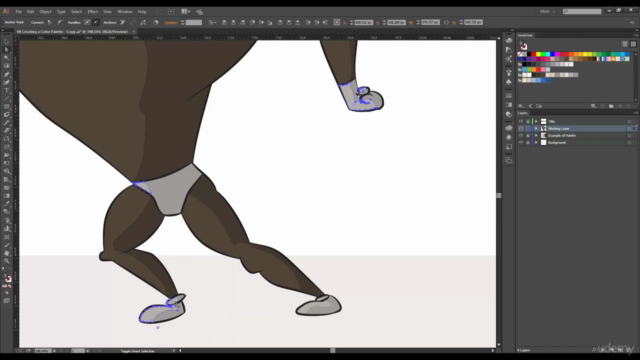Open the Transparency panel from dock

(509, 114)
